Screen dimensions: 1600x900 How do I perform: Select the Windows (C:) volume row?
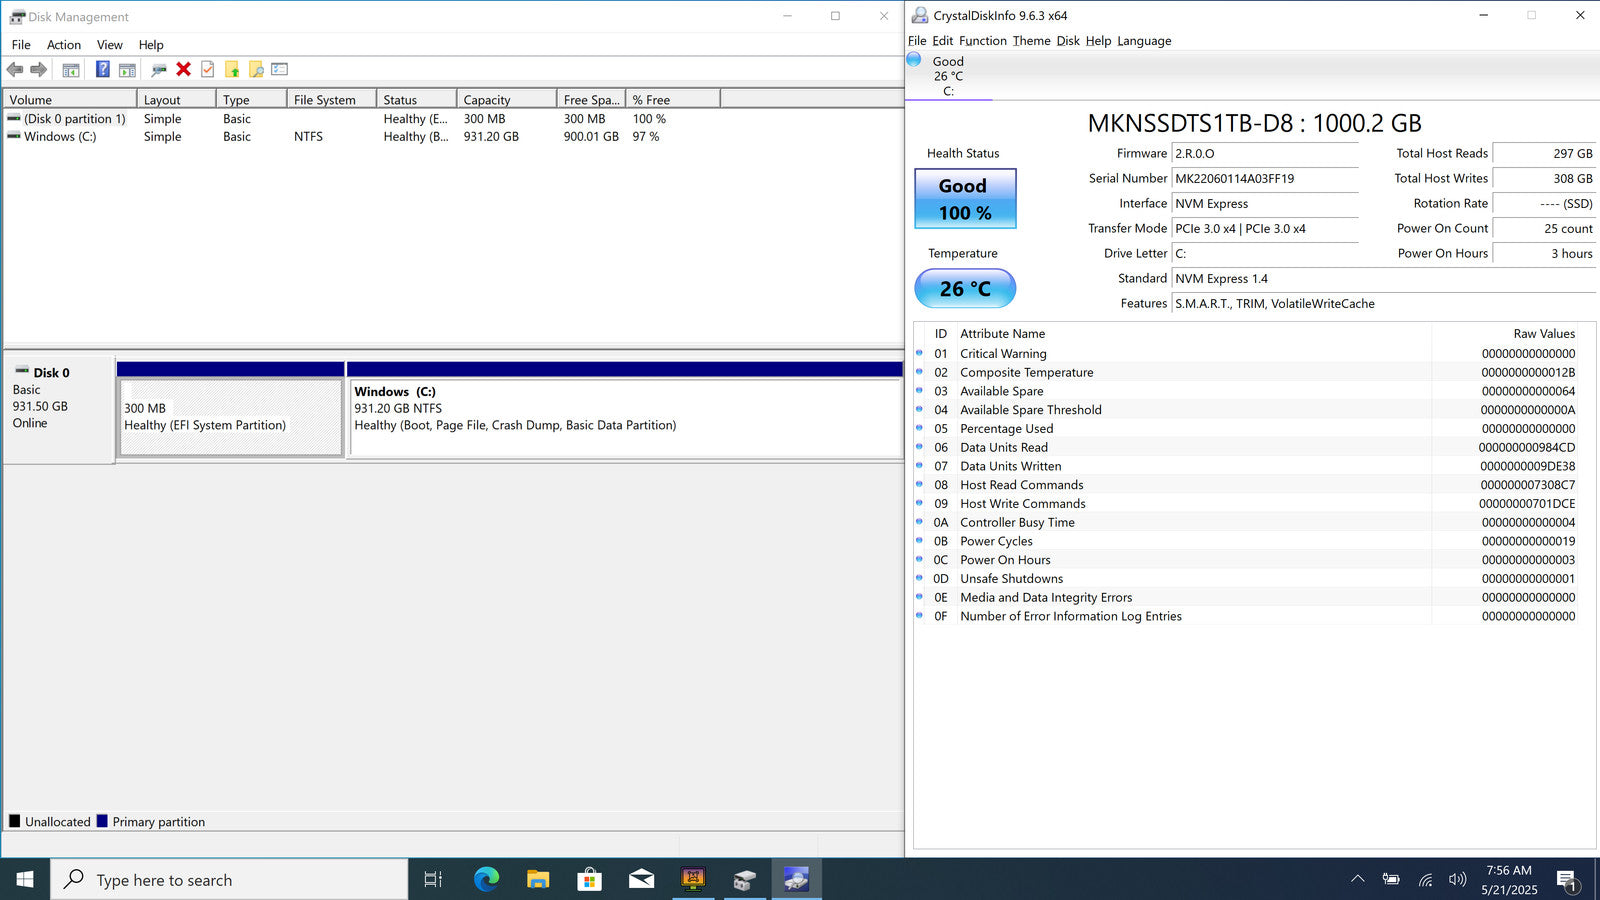pyautogui.click(x=60, y=137)
